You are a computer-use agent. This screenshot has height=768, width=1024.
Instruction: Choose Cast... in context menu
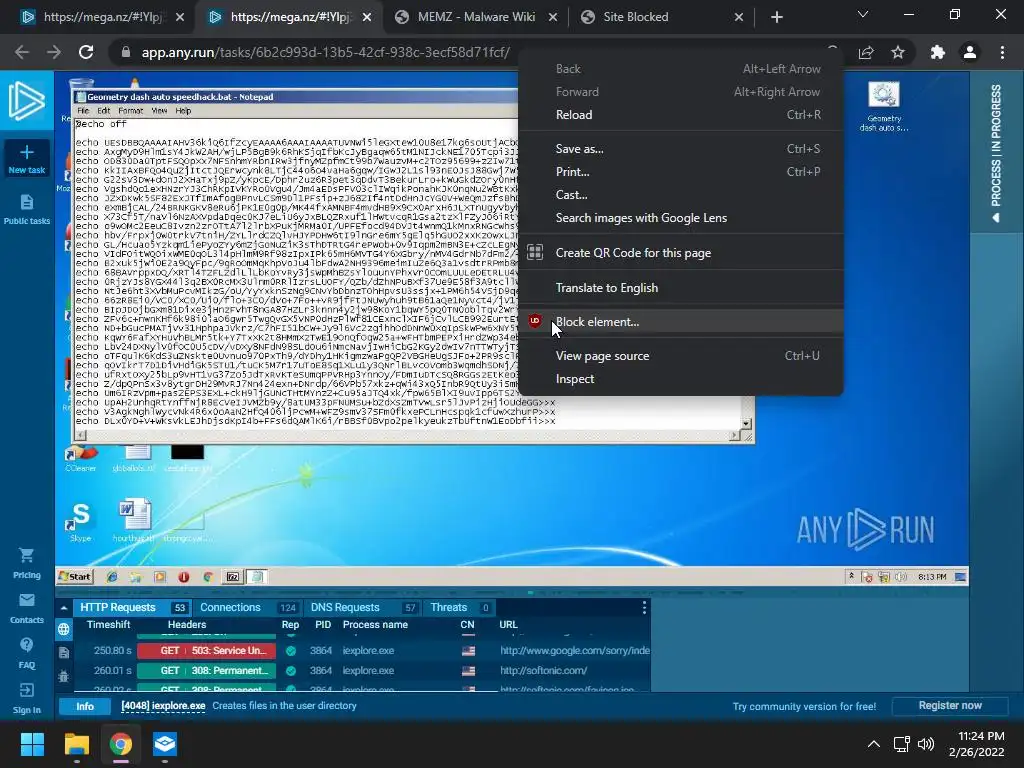point(680,195)
